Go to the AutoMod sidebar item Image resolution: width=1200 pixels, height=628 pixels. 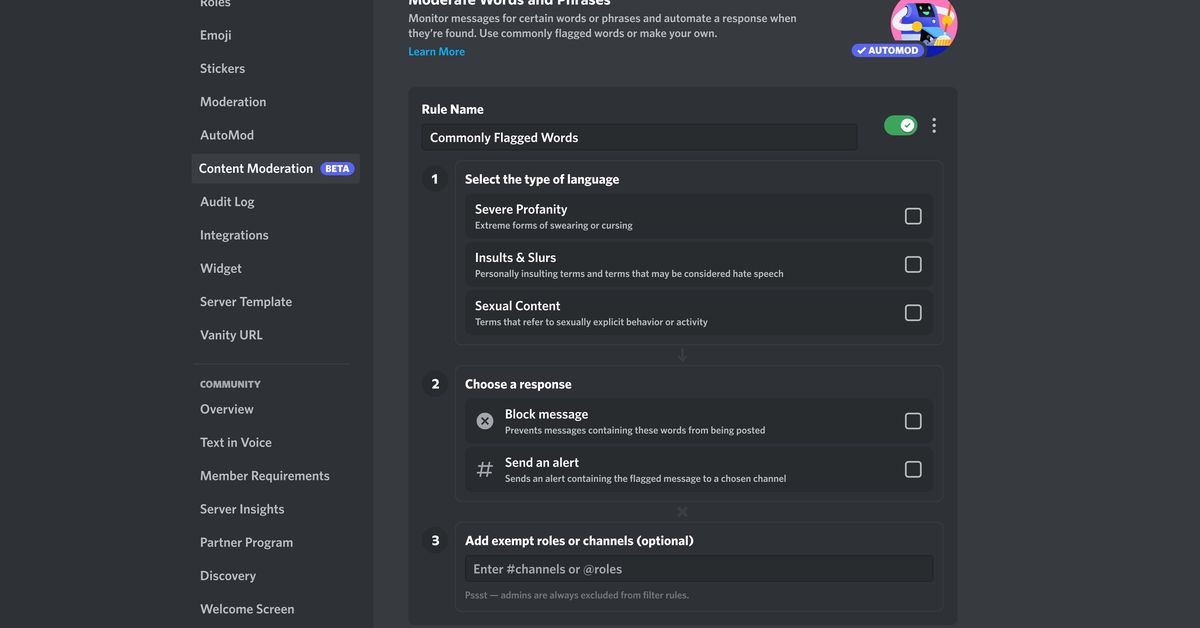click(227, 135)
